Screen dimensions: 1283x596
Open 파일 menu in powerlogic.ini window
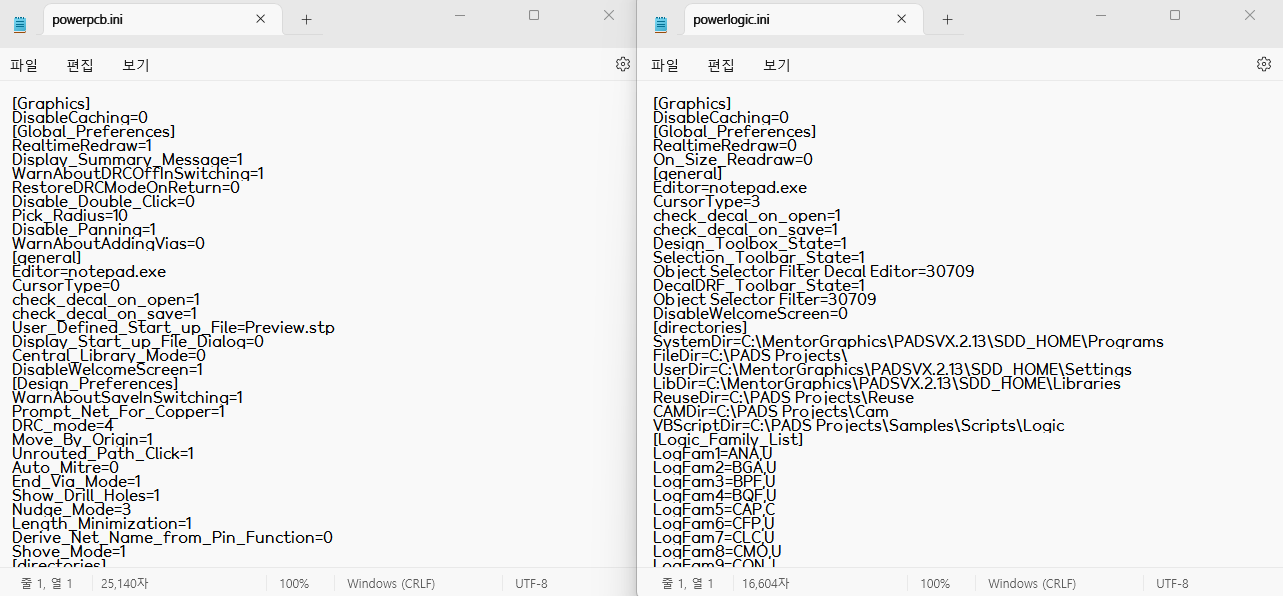pos(665,65)
